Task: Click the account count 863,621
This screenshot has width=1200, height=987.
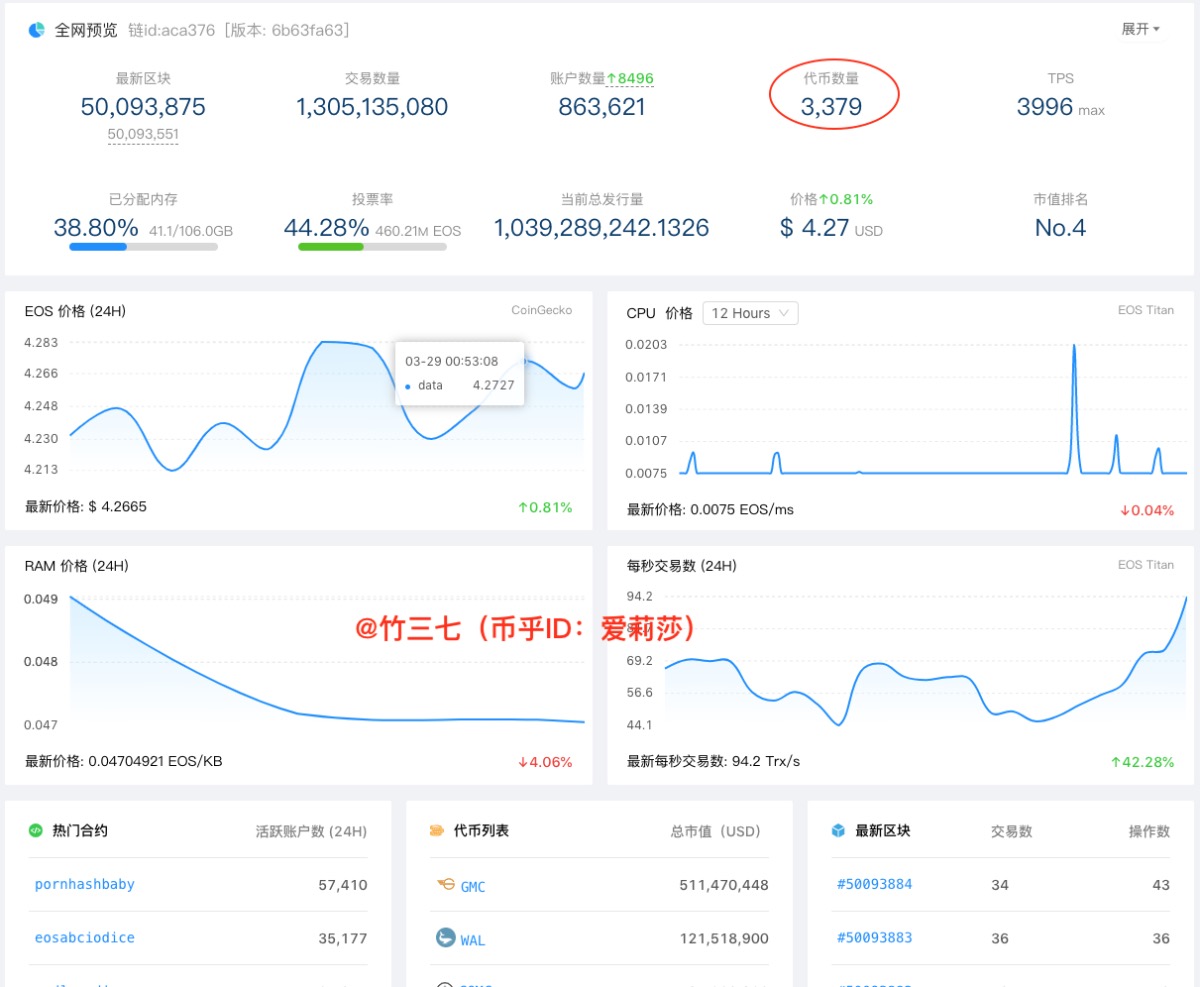Action: pyautogui.click(x=602, y=107)
